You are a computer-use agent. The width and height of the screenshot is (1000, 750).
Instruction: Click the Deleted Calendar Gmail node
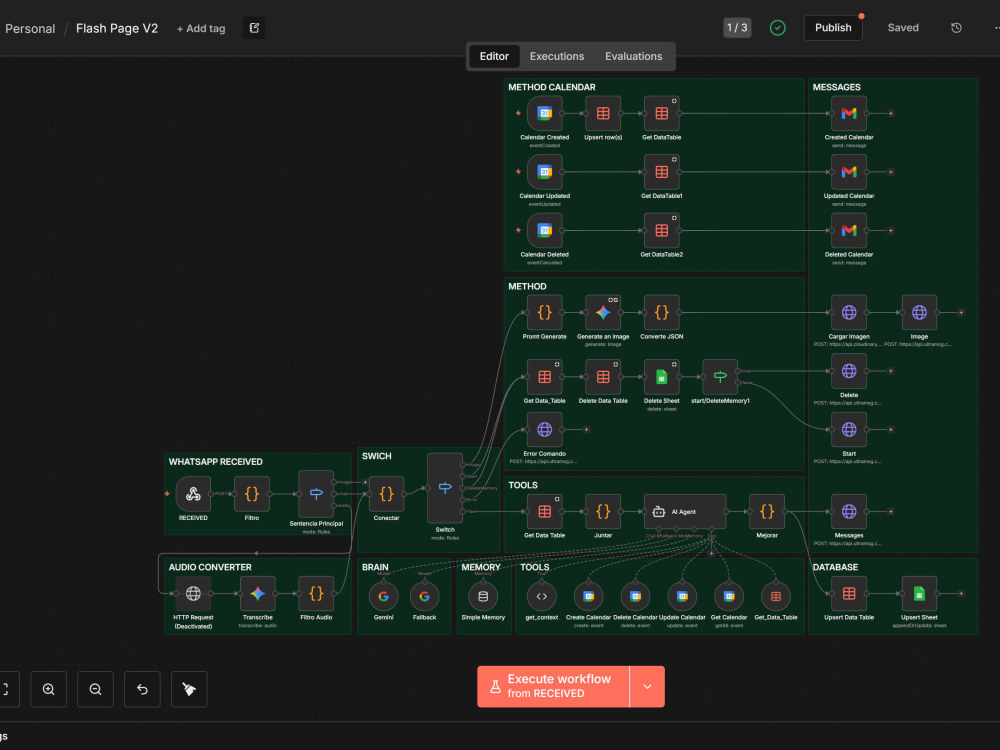coord(849,231)
